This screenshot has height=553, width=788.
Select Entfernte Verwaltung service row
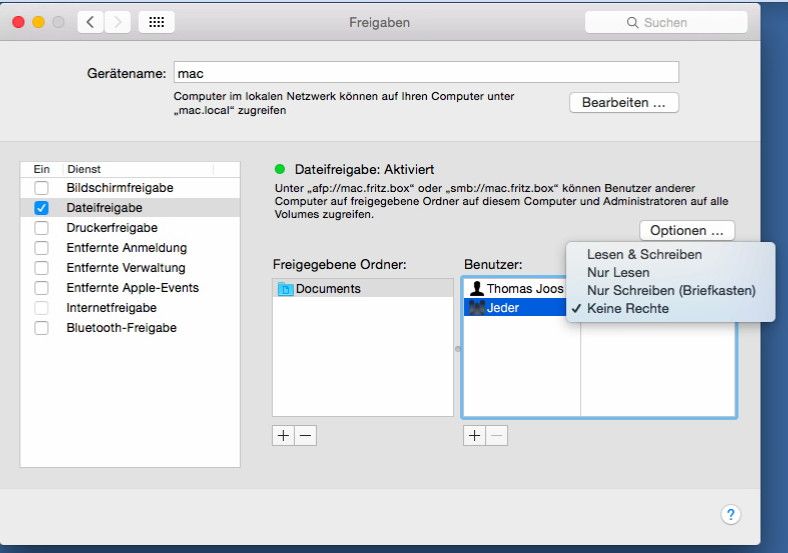[130, 268]
